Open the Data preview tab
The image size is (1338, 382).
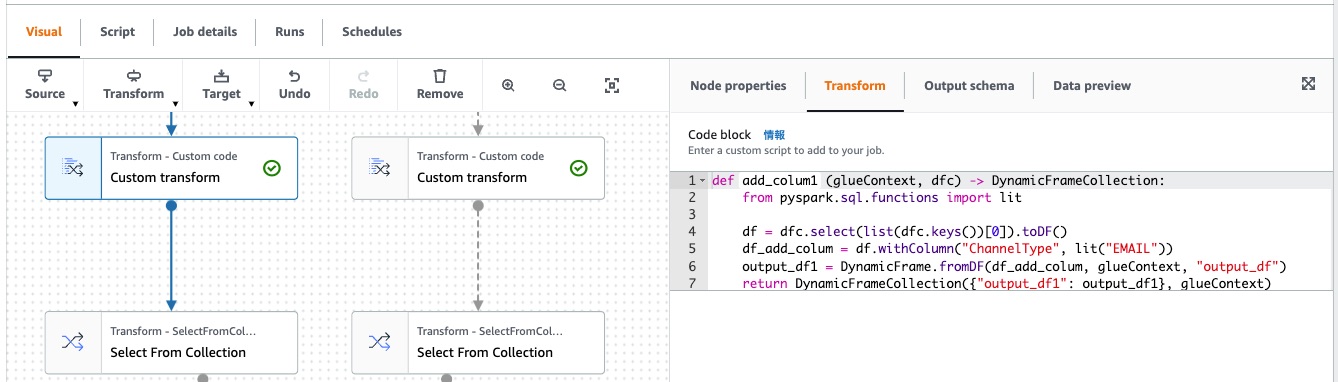coord(1092,85)
